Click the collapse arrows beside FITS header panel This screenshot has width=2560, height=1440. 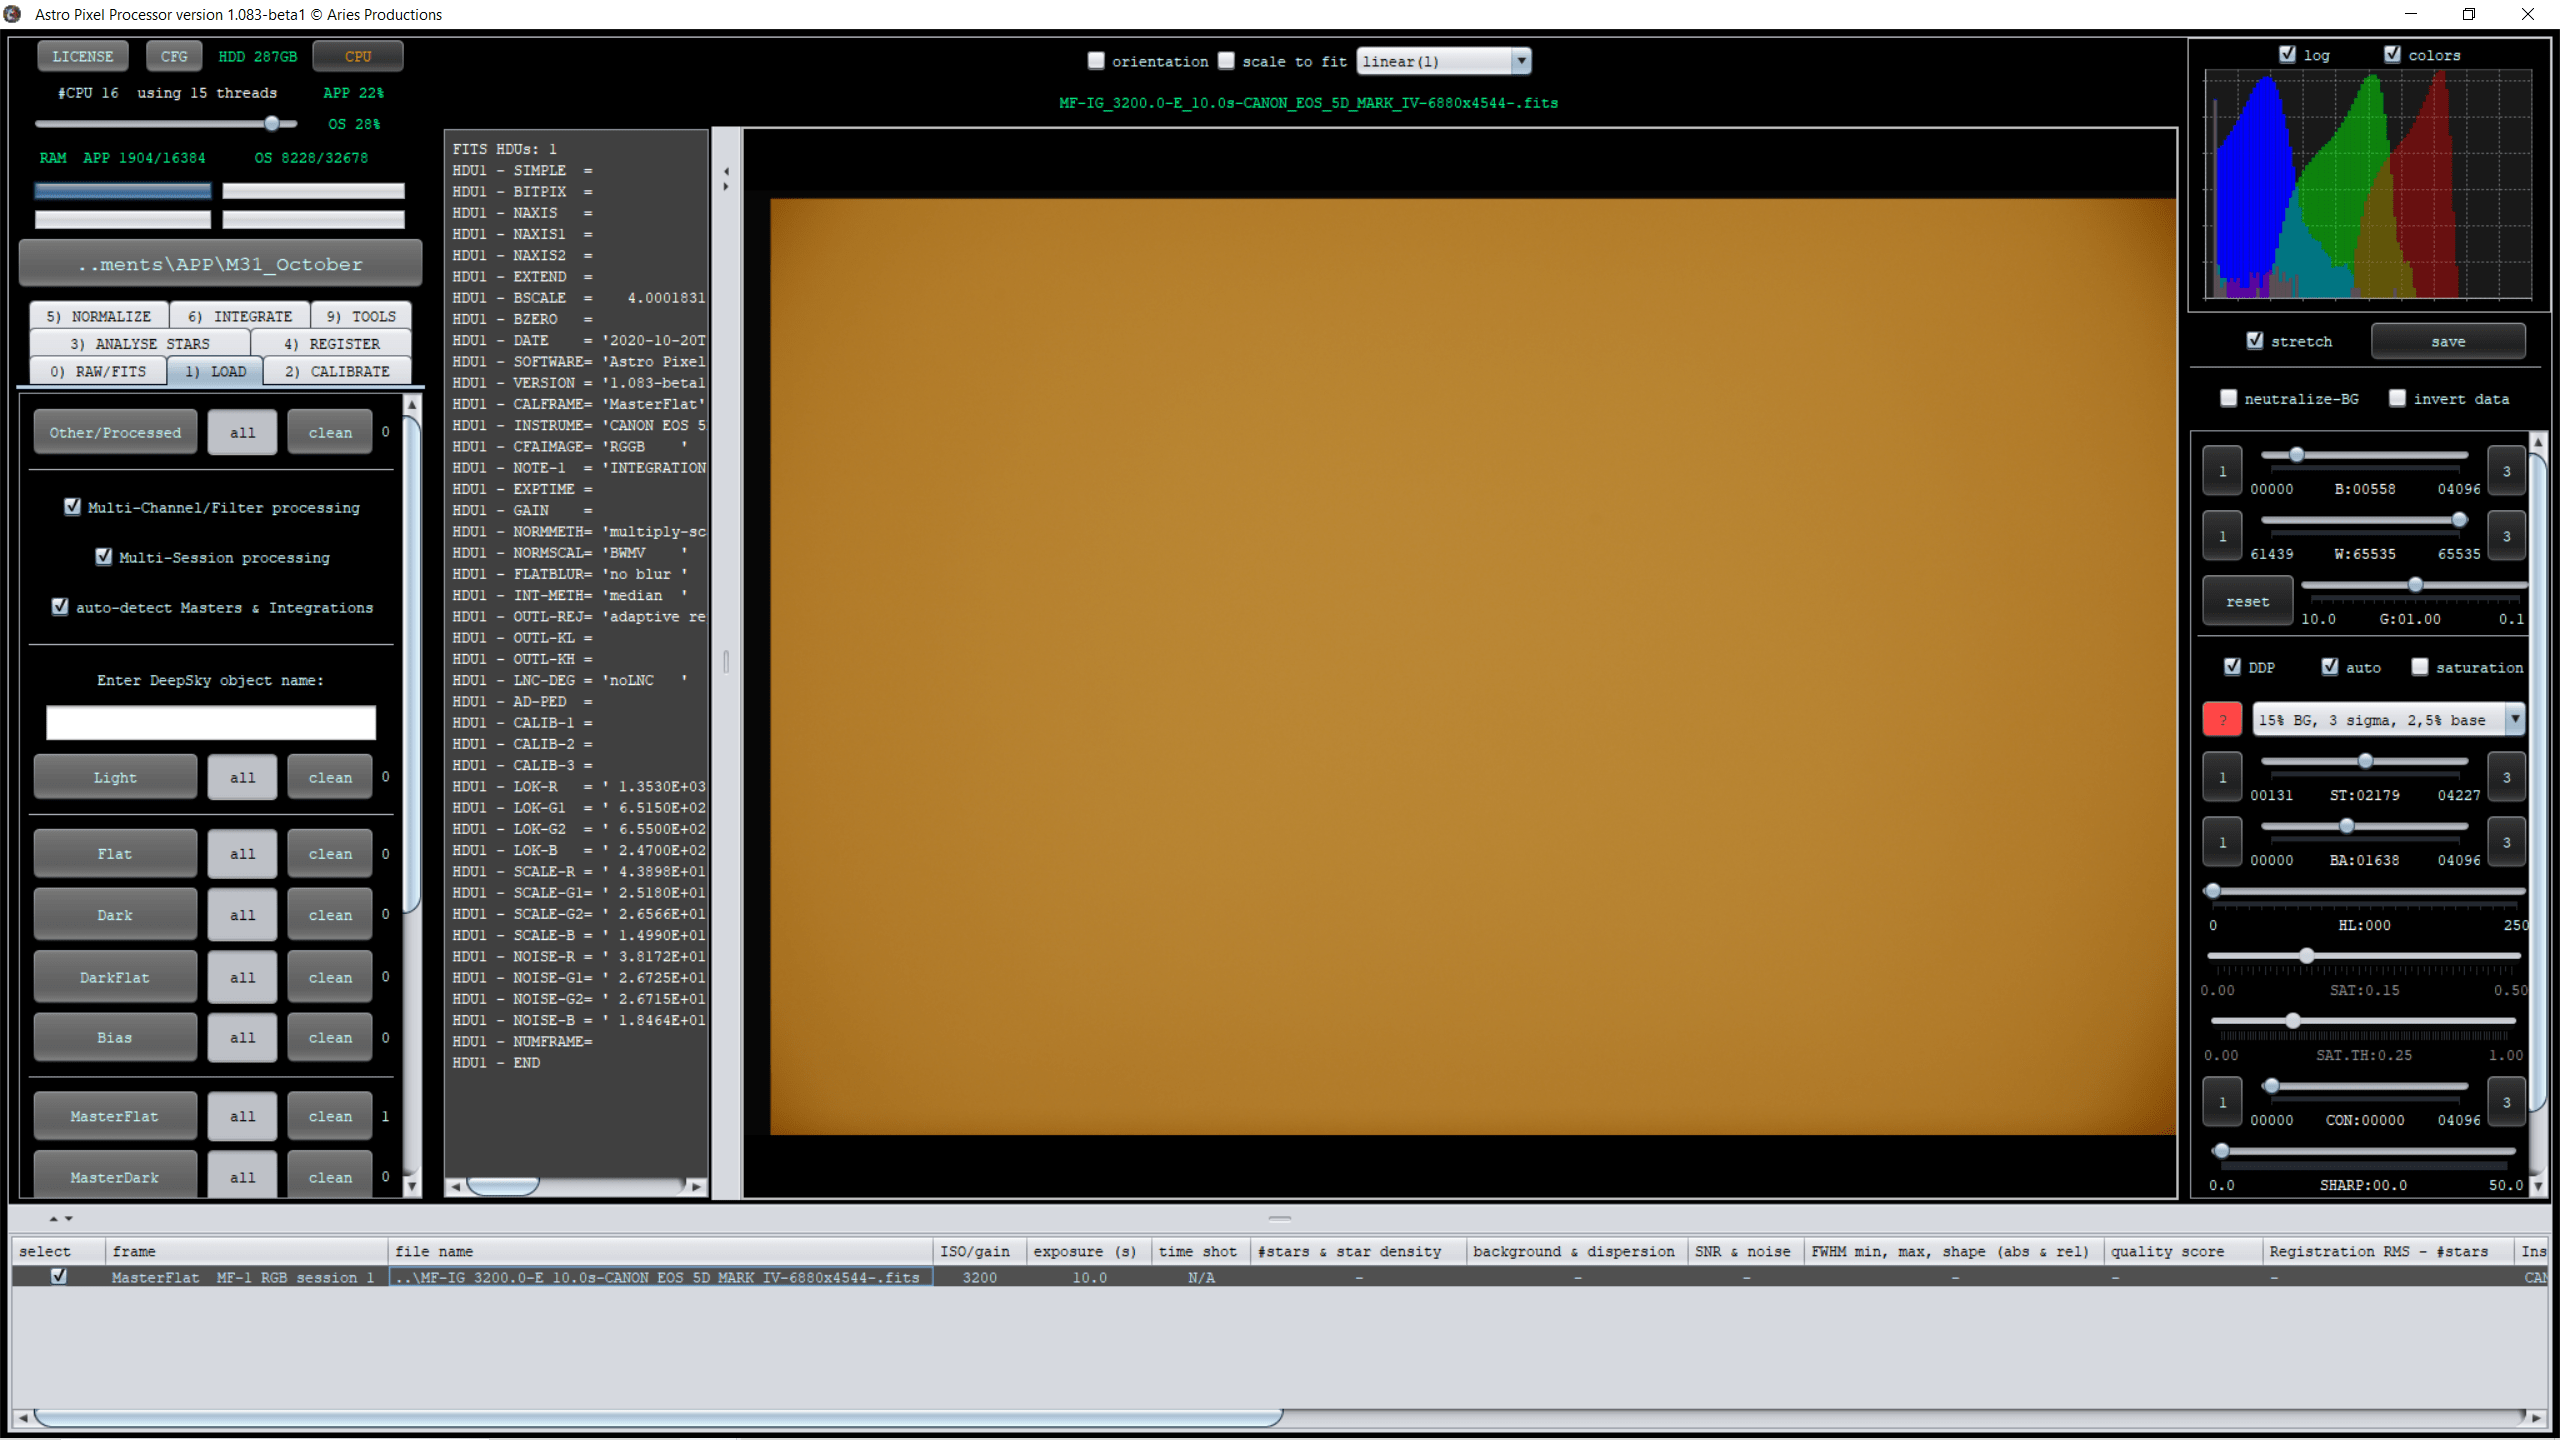click(x=726, y=178)
